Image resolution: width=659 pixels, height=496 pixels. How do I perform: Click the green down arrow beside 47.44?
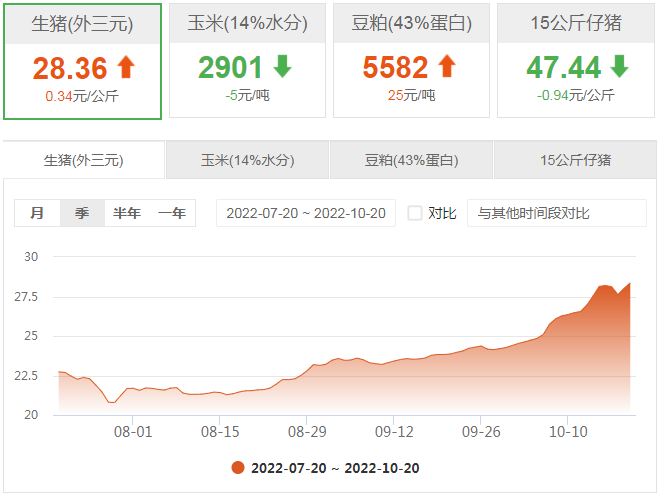pyautogui.click(x=619, y=66)
